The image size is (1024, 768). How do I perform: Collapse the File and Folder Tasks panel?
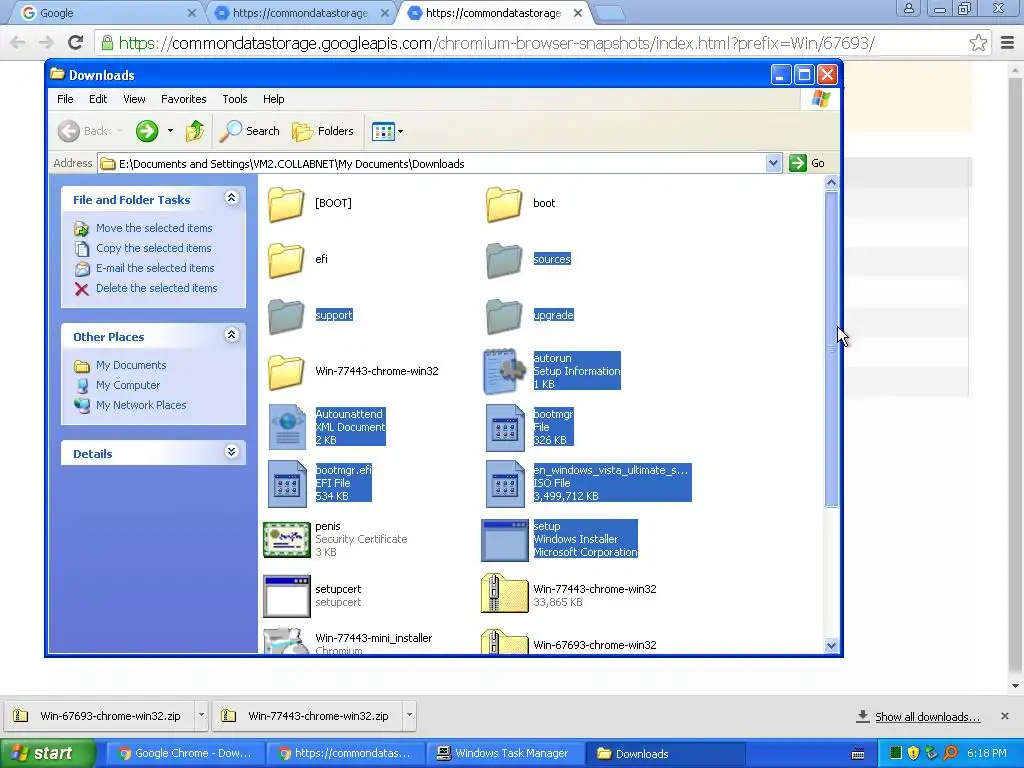231,198
